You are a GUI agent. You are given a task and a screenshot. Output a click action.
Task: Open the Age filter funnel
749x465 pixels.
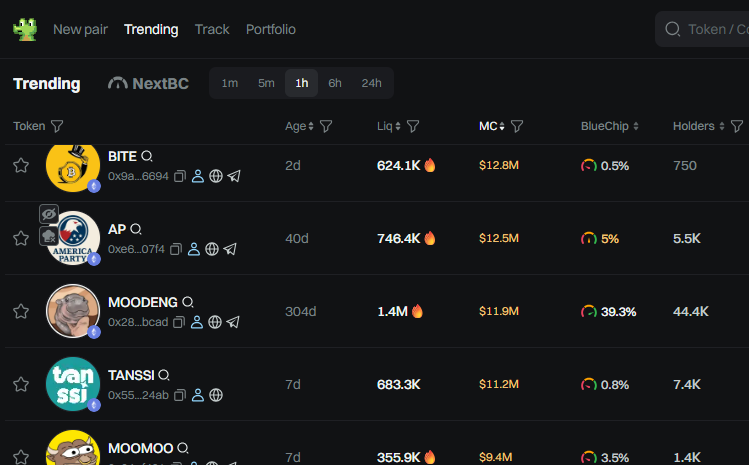coord(326,126)
